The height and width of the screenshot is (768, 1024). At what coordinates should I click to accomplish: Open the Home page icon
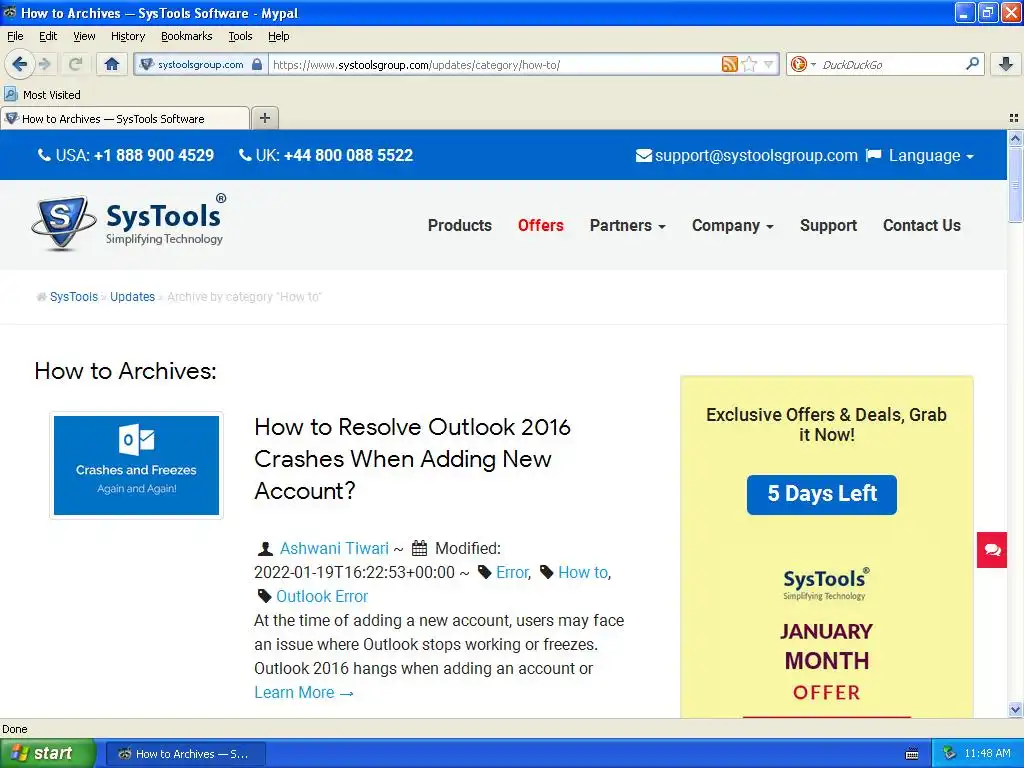tap(112, 64)
